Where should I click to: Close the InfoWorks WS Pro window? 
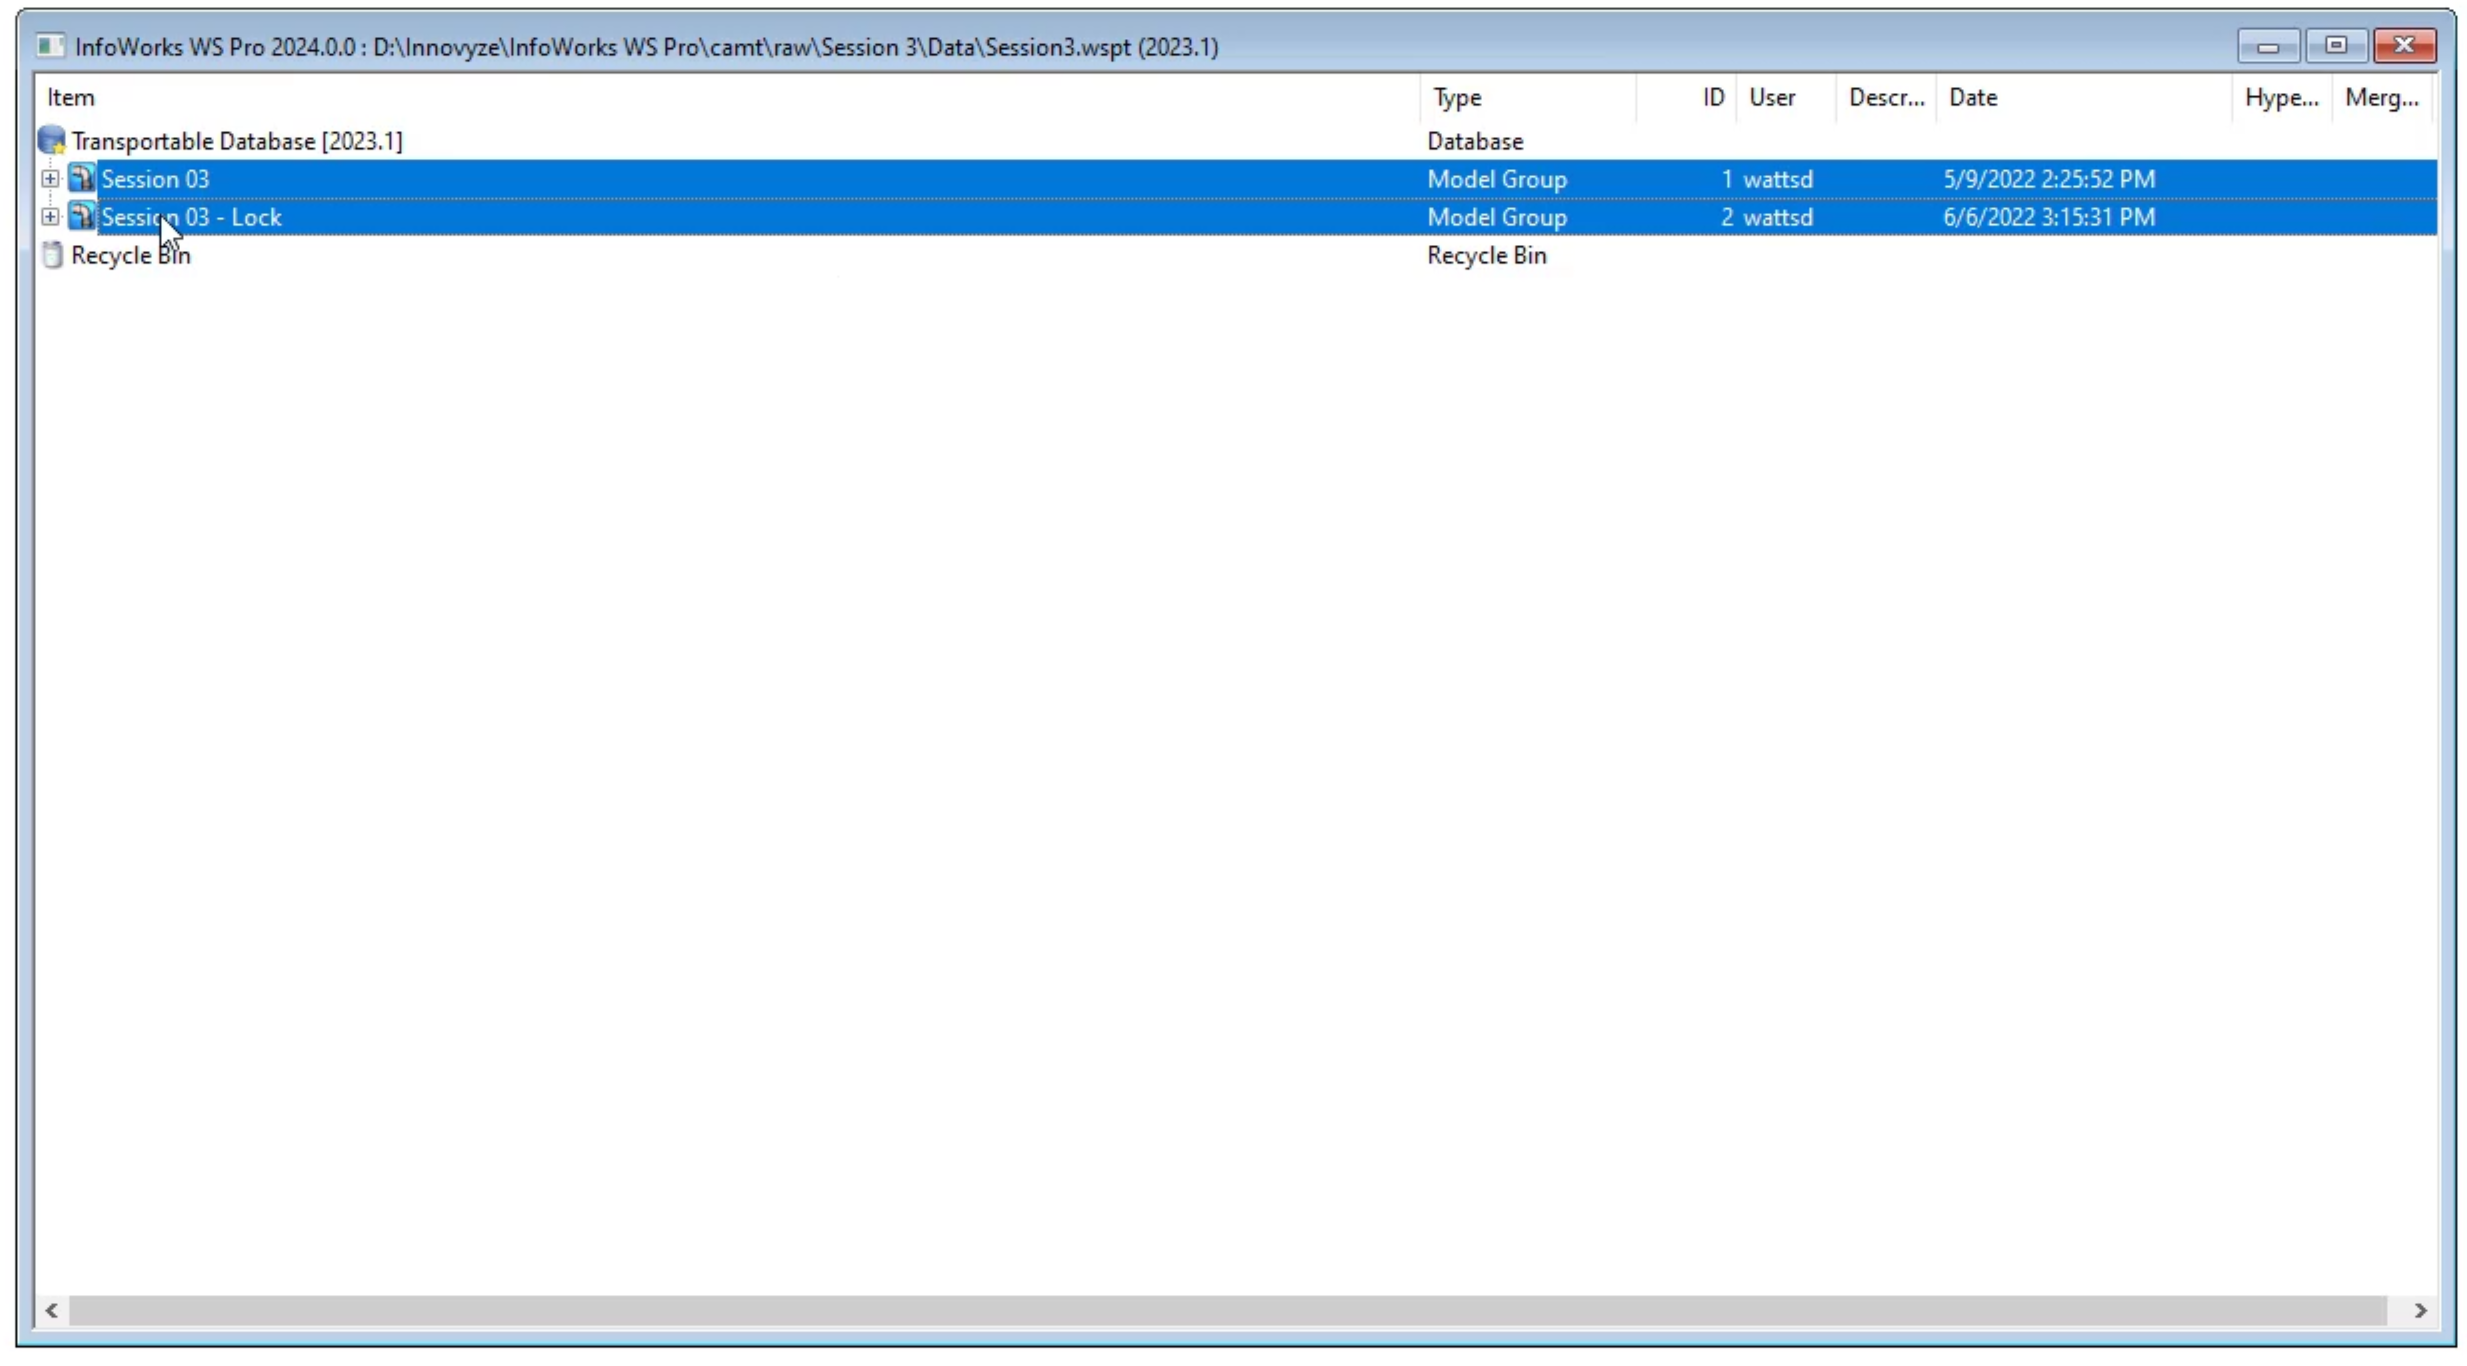point(2405,46)
